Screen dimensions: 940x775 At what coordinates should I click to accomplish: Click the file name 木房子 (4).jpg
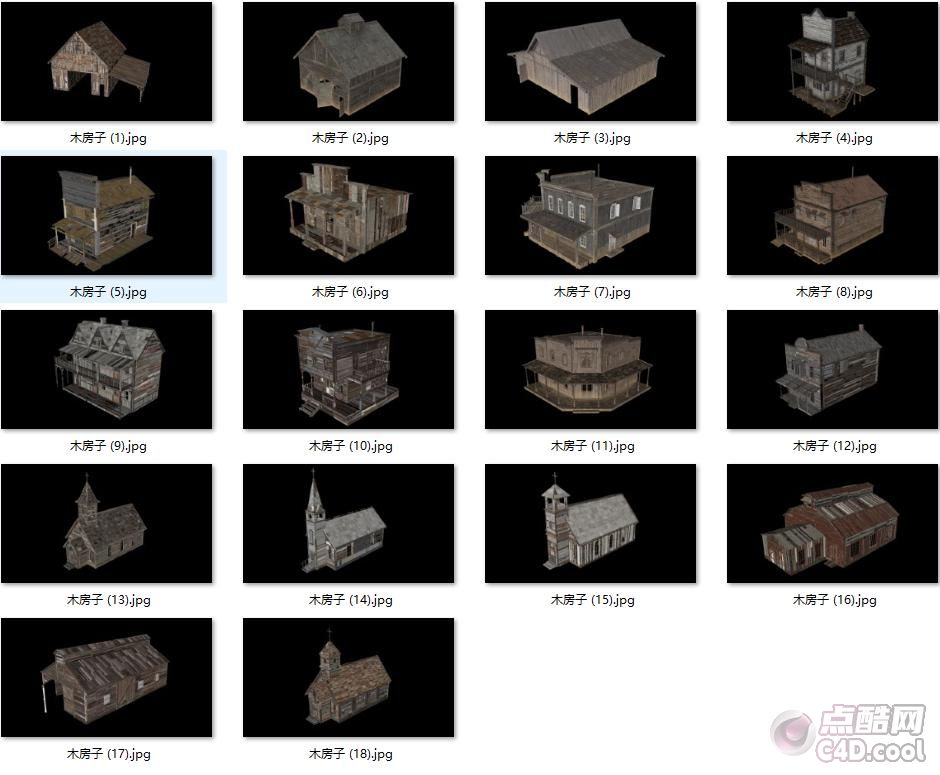click(834, 138)
